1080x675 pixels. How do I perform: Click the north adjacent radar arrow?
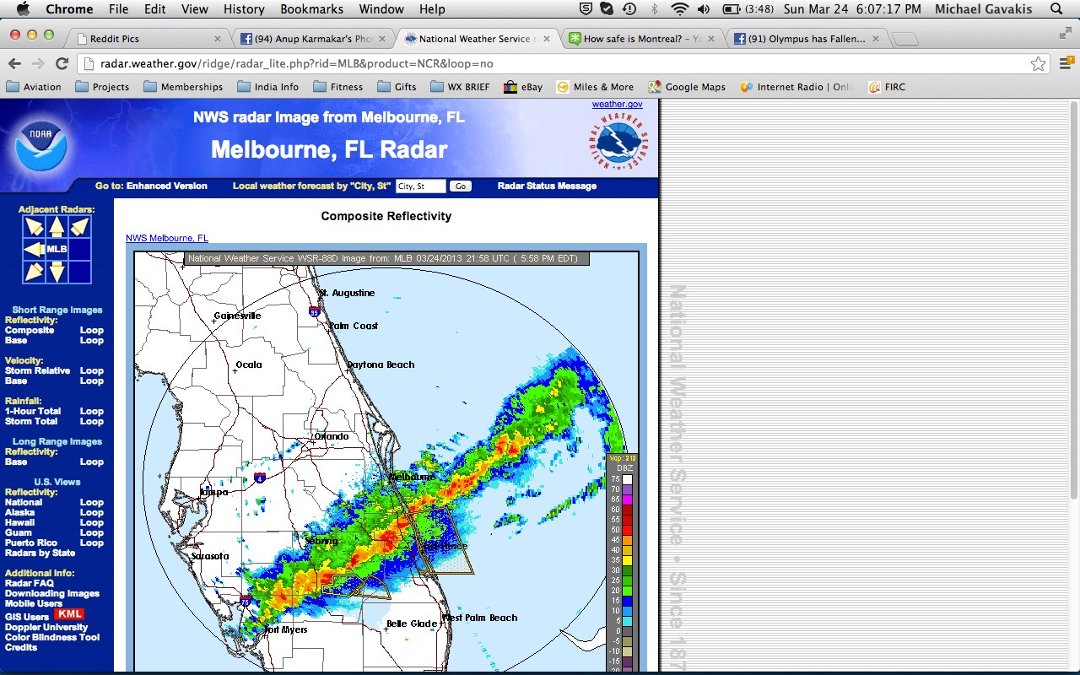click(56, 227)
